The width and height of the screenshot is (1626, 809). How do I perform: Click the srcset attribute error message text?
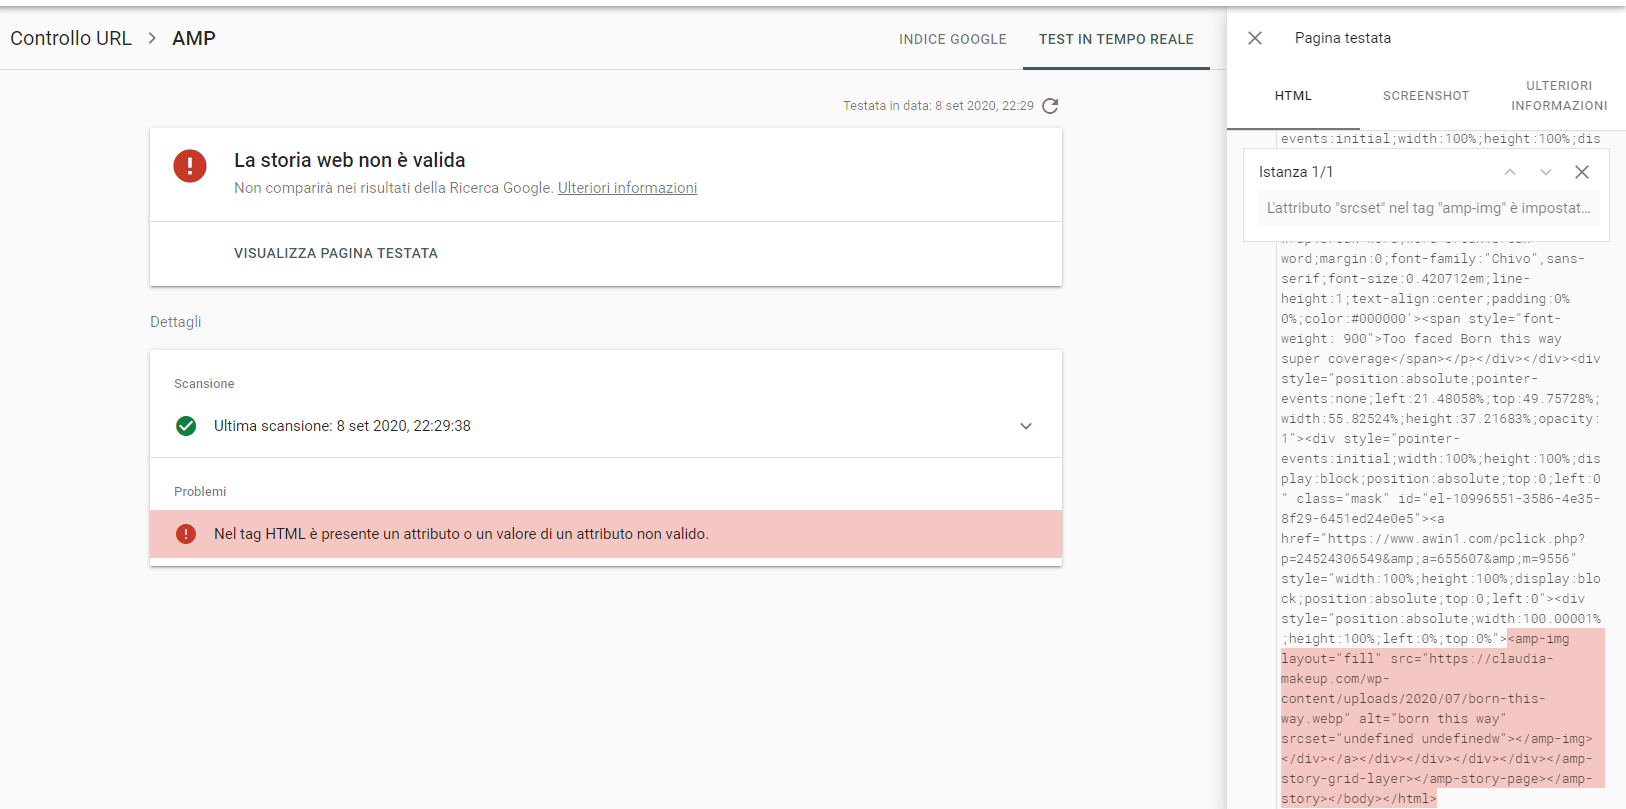[x=1428, y=208]
